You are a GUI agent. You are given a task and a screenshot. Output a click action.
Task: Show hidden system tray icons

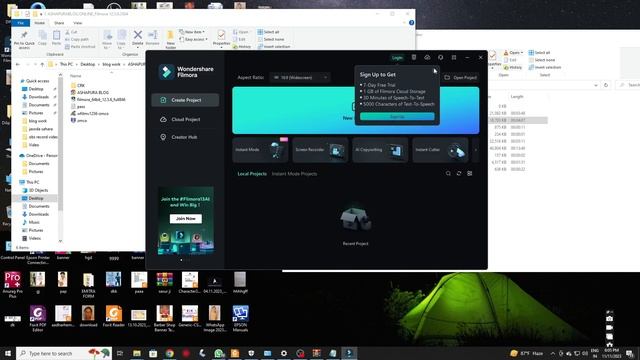tap(553, 353)
